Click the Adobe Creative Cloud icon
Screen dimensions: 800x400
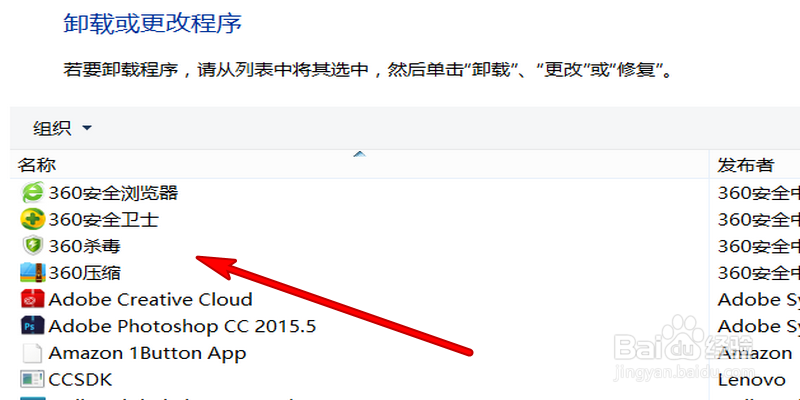tap(33, 299)
